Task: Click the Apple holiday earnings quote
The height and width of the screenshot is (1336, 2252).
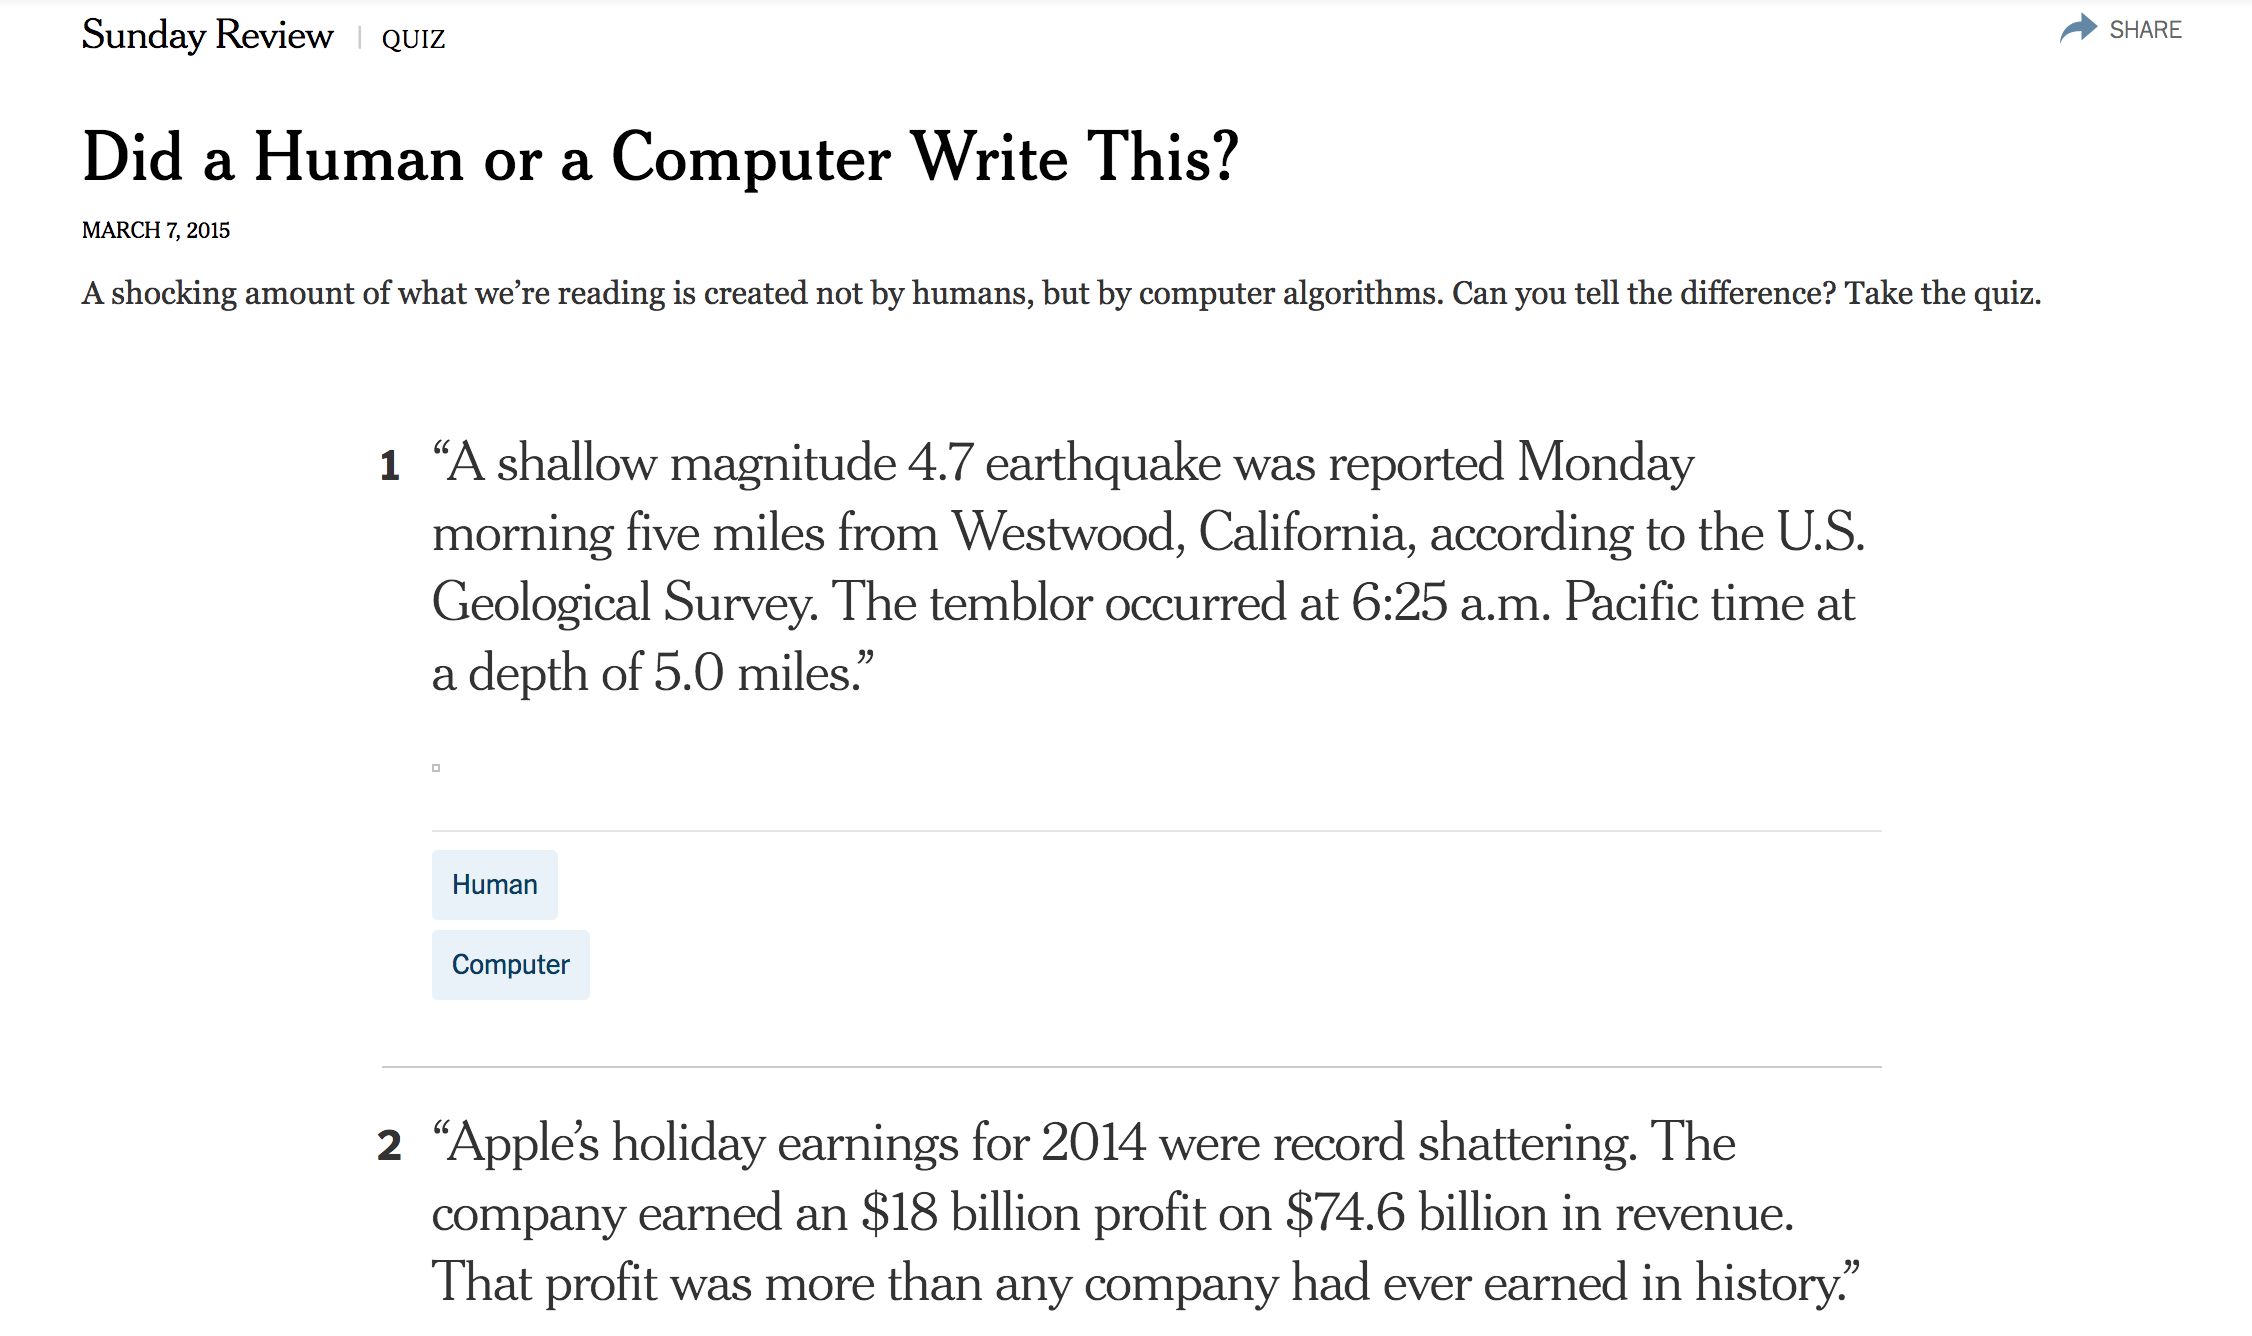Action: tap(1146, 1213)
